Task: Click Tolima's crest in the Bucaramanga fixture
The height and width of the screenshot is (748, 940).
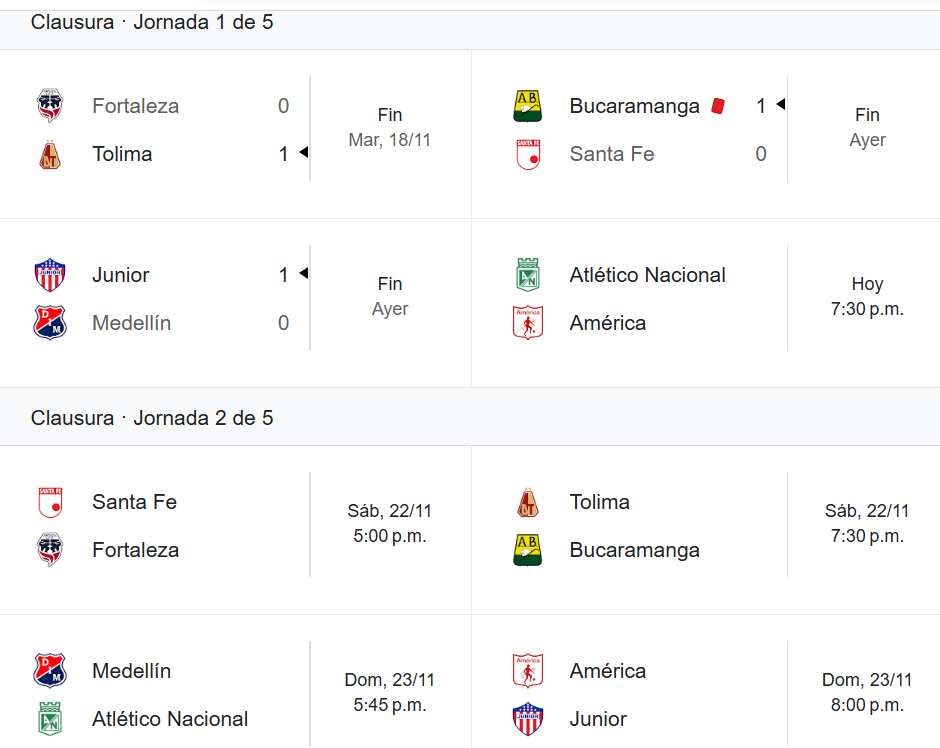Action: coord(527,501)
